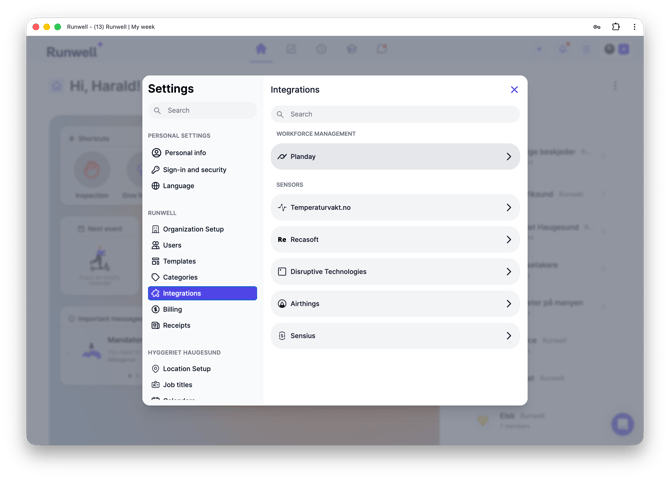Click the building icon by Organization Setup
This screenshot has width=670, height=480.
[156, 229]
